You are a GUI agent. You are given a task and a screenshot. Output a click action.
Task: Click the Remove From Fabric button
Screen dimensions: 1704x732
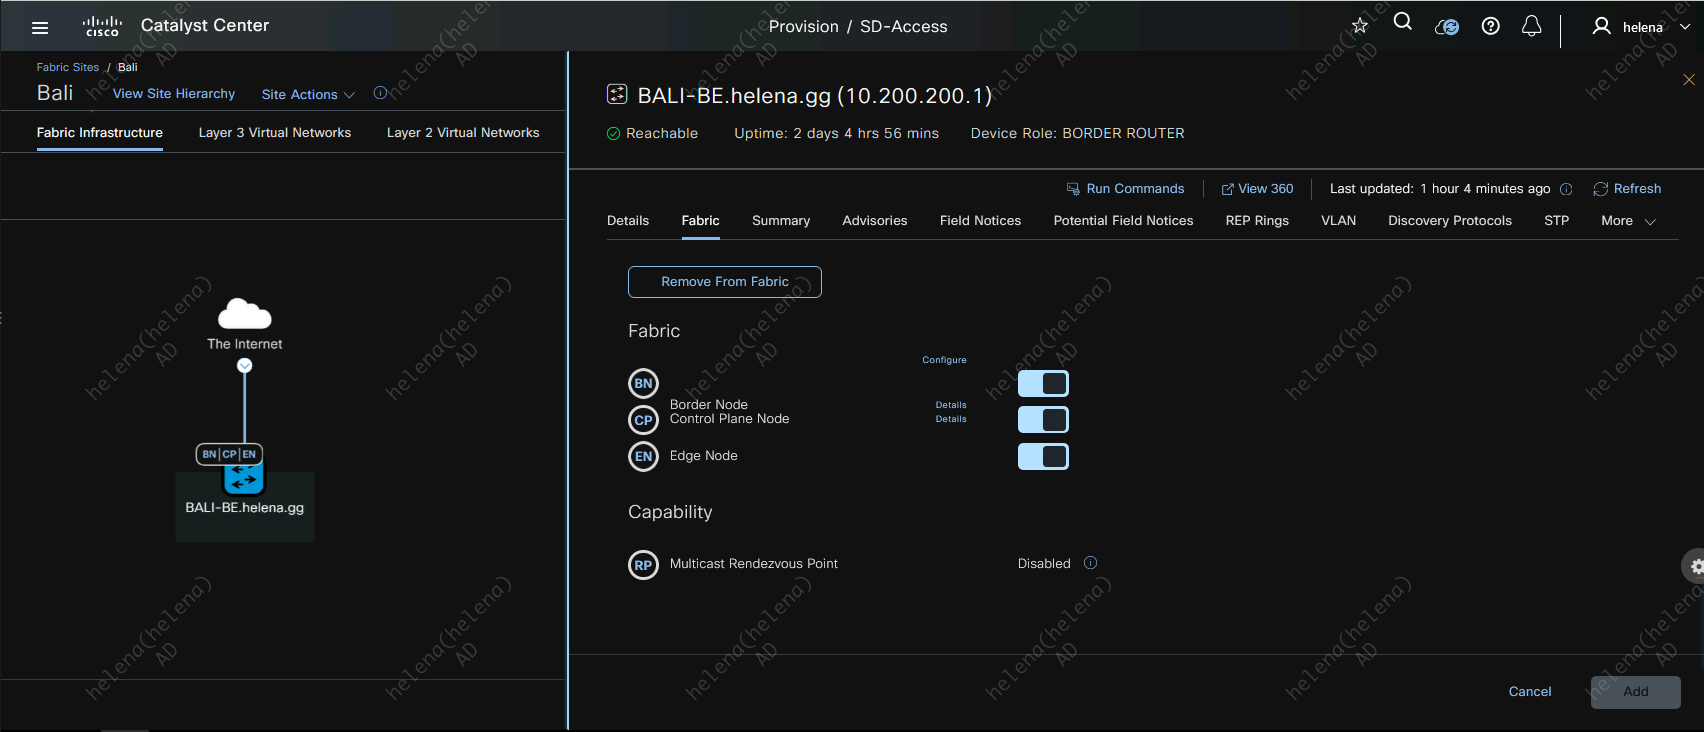click(725, 282)
